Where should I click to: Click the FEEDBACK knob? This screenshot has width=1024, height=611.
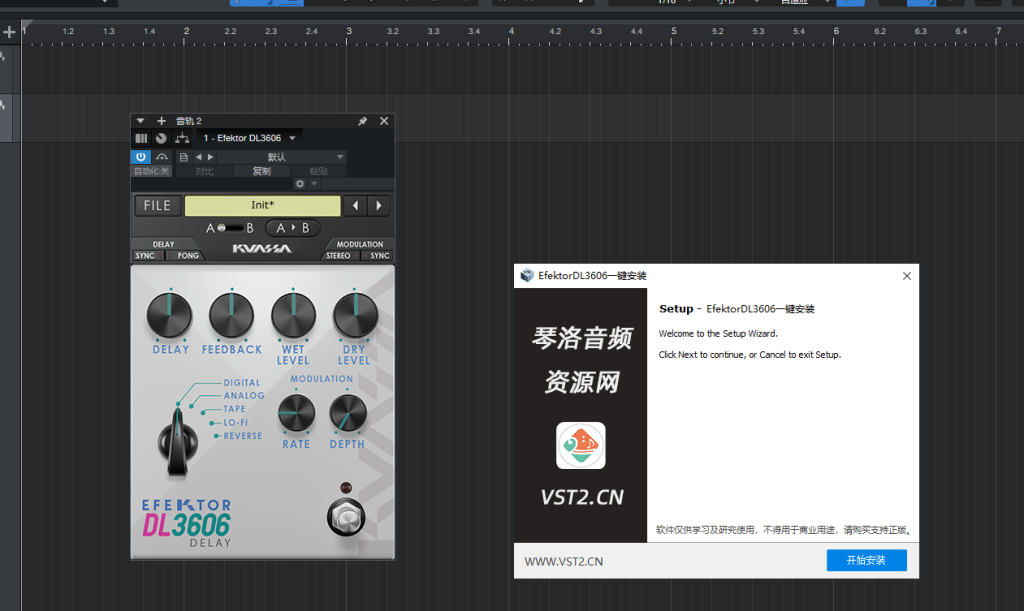click(x=231, y=318)
